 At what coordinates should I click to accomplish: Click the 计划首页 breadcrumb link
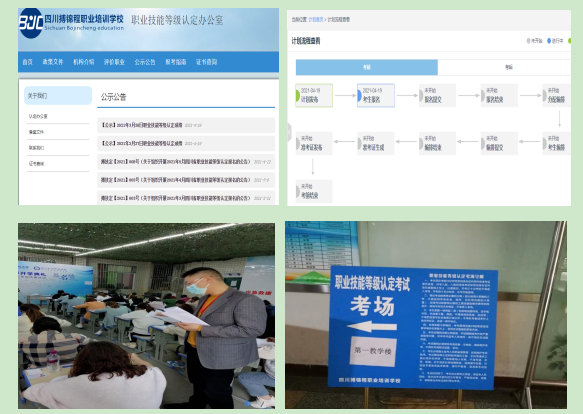pyautogui.click(x=316, y=19)
